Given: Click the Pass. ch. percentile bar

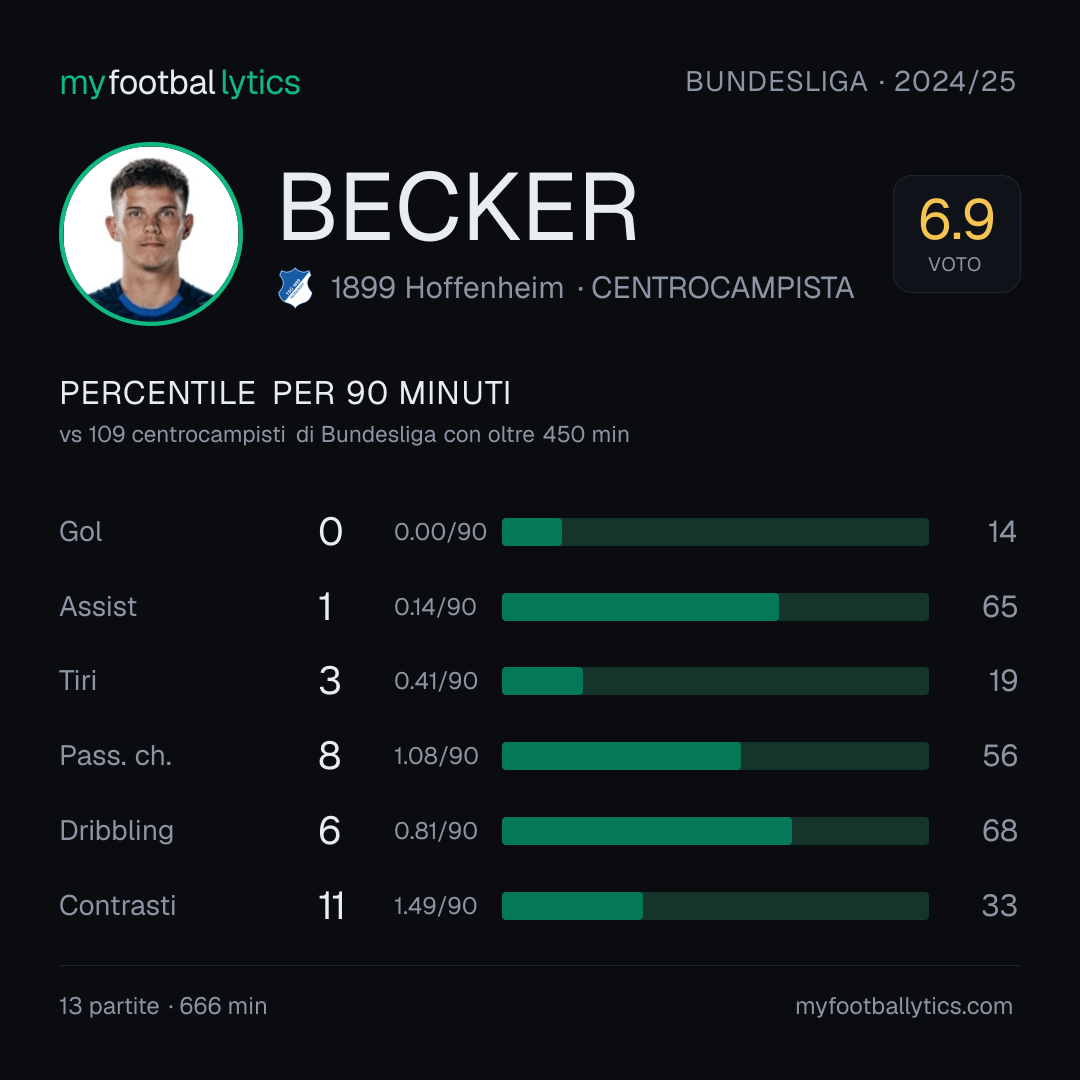Looking at the screenshot, I should point(715,756).
